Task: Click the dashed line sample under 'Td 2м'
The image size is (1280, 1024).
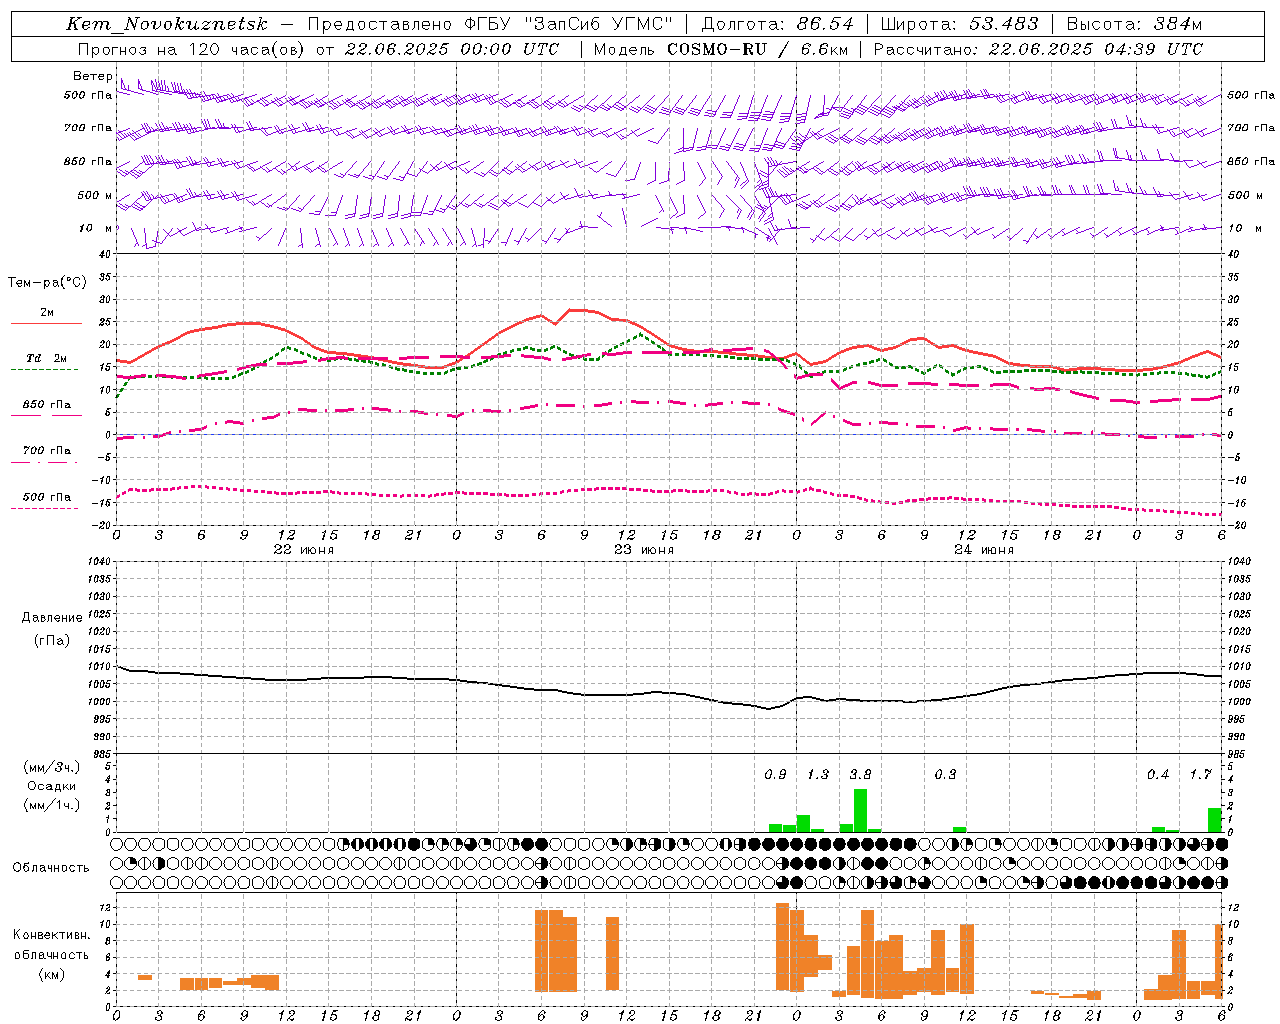Action: pos(46,370)
